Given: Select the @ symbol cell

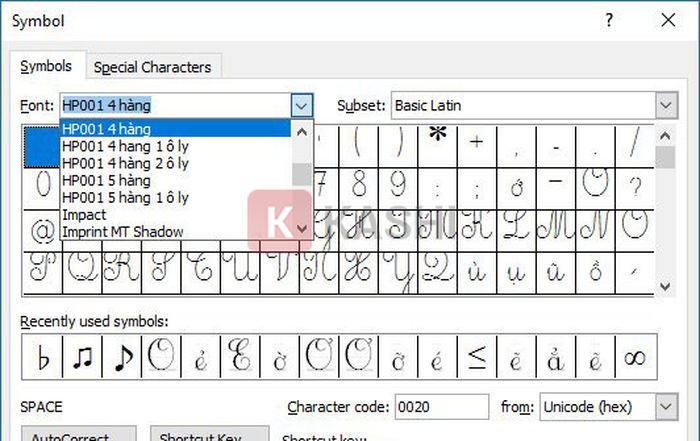Looking at the screenshot, I should click(x=42, y=231).
